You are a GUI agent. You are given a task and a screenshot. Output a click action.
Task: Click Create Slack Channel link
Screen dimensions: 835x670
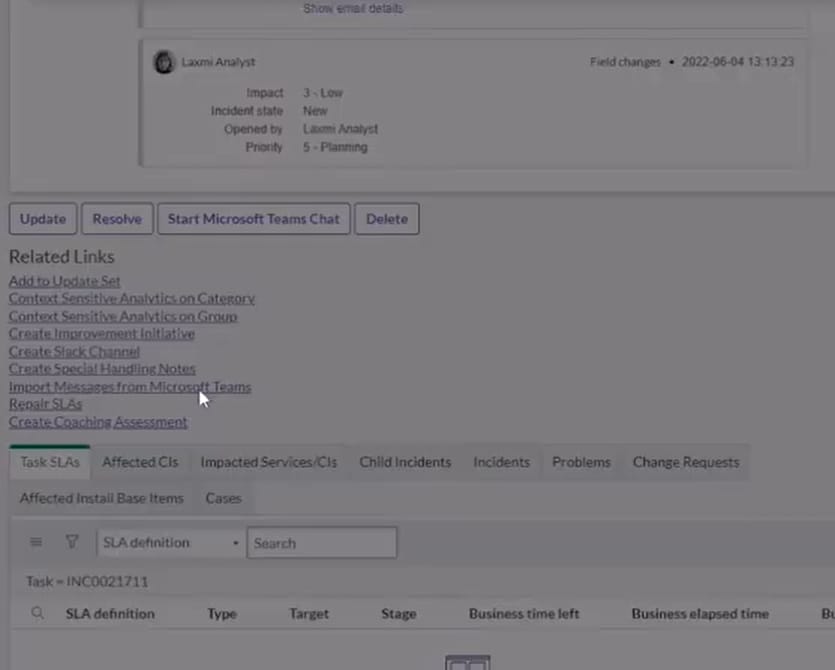[74, 351]
